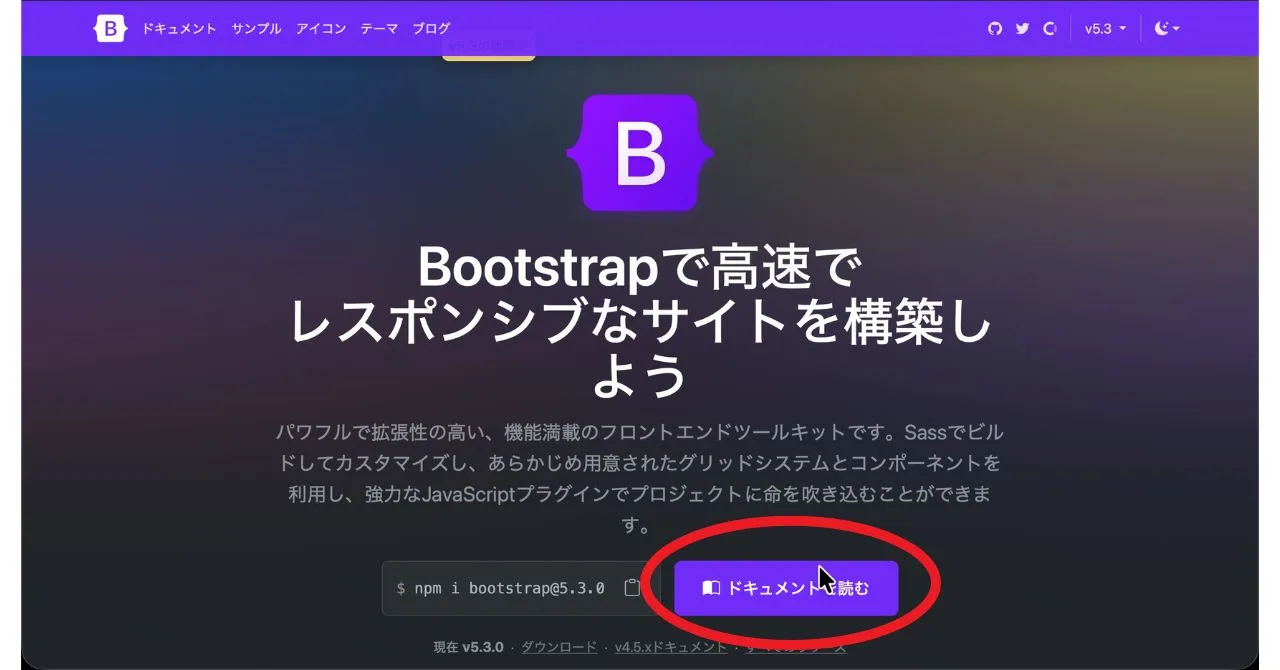The height and width of the screenshot is (670, 1280).
Task: Open the v5.3 version dropdown
Action: [1104, 28]
